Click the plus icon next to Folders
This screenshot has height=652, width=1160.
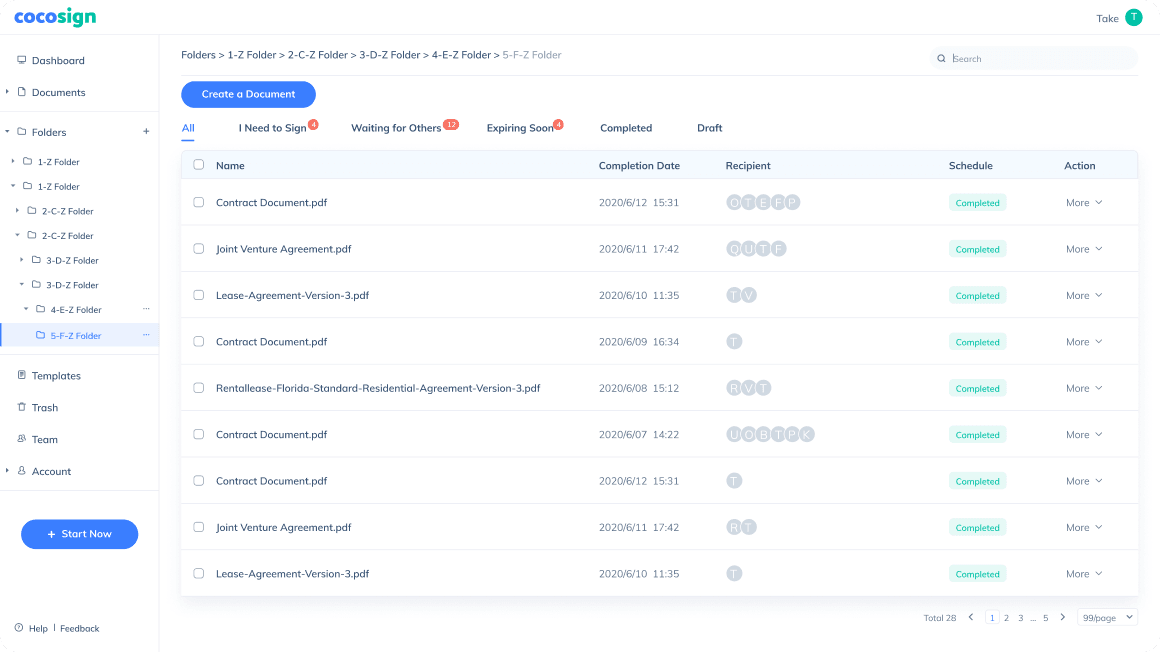(x=146, y=131)
